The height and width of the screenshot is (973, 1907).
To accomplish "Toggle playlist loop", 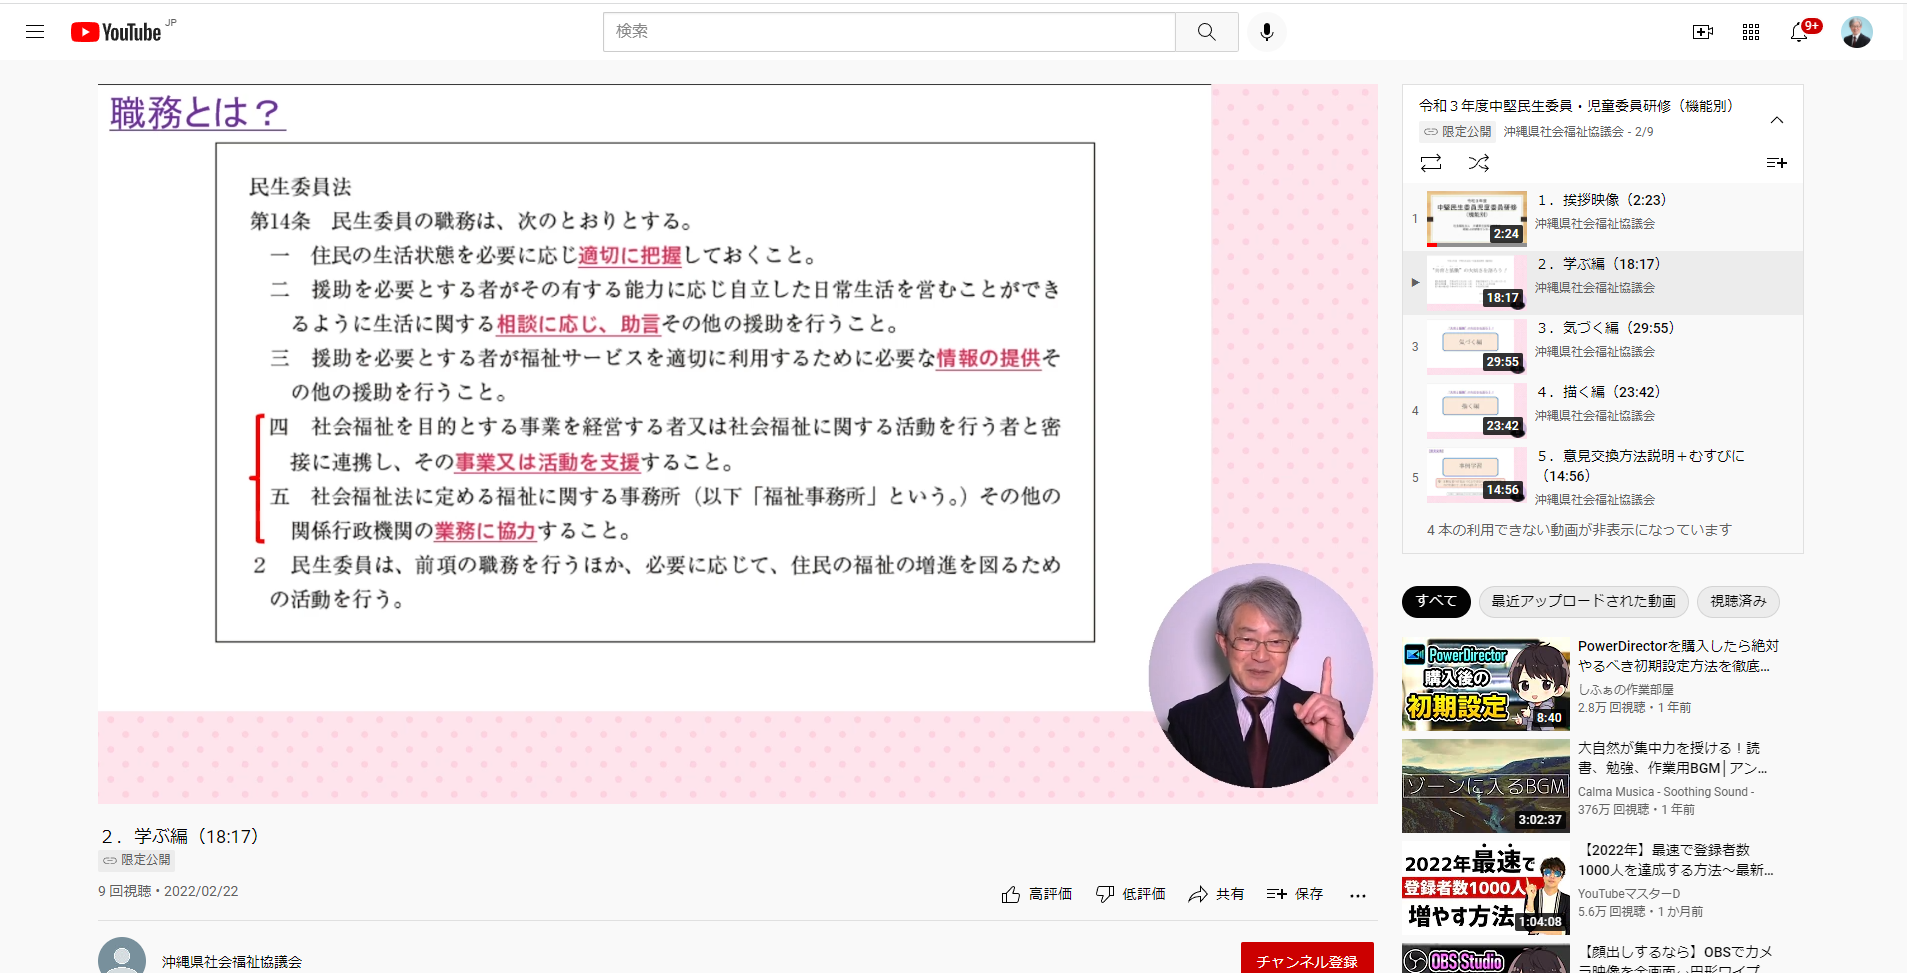I will point(1431,163).
